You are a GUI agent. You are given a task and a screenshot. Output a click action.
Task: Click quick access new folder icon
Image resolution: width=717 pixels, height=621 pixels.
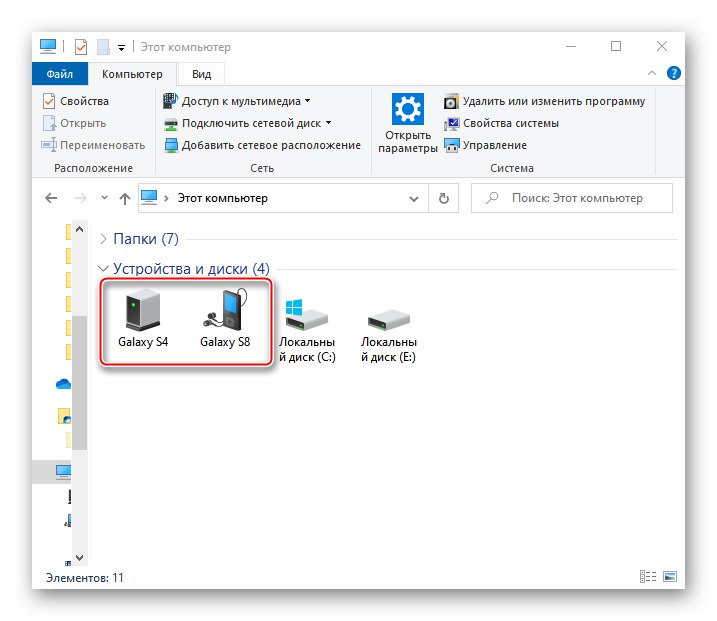[103, 47]
